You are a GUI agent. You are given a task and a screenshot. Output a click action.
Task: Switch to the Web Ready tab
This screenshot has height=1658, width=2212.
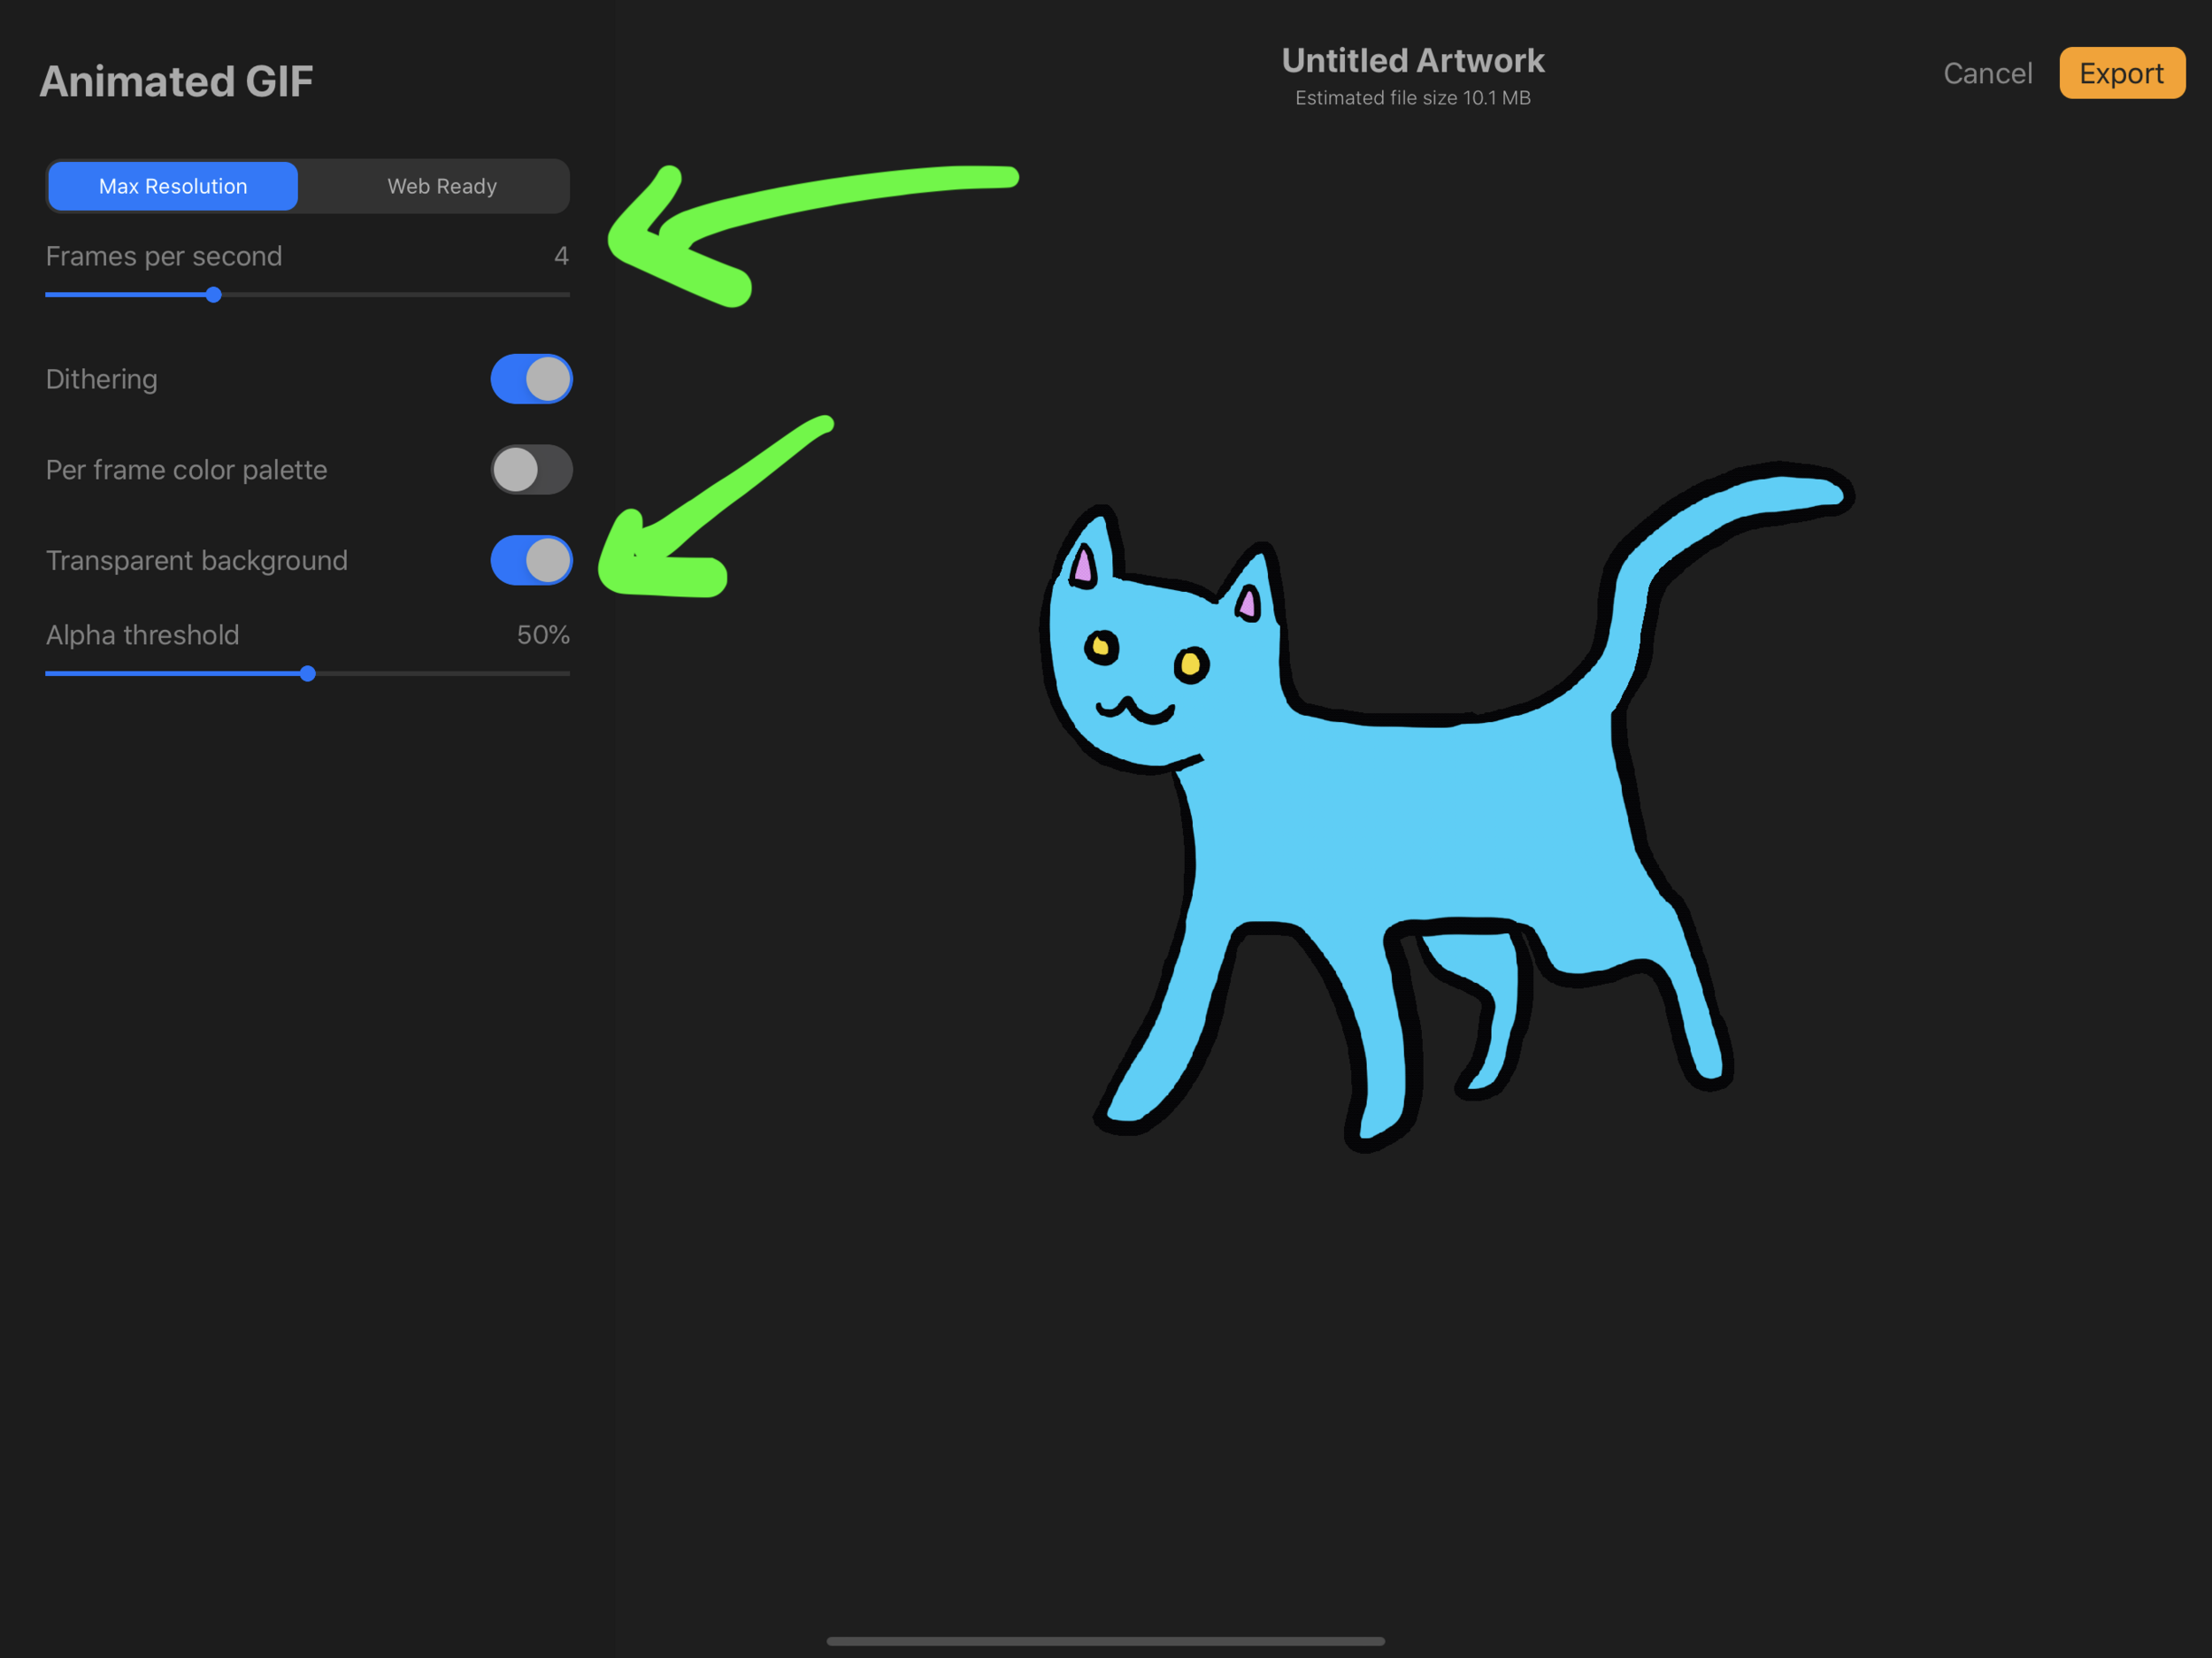click(441, 186)
